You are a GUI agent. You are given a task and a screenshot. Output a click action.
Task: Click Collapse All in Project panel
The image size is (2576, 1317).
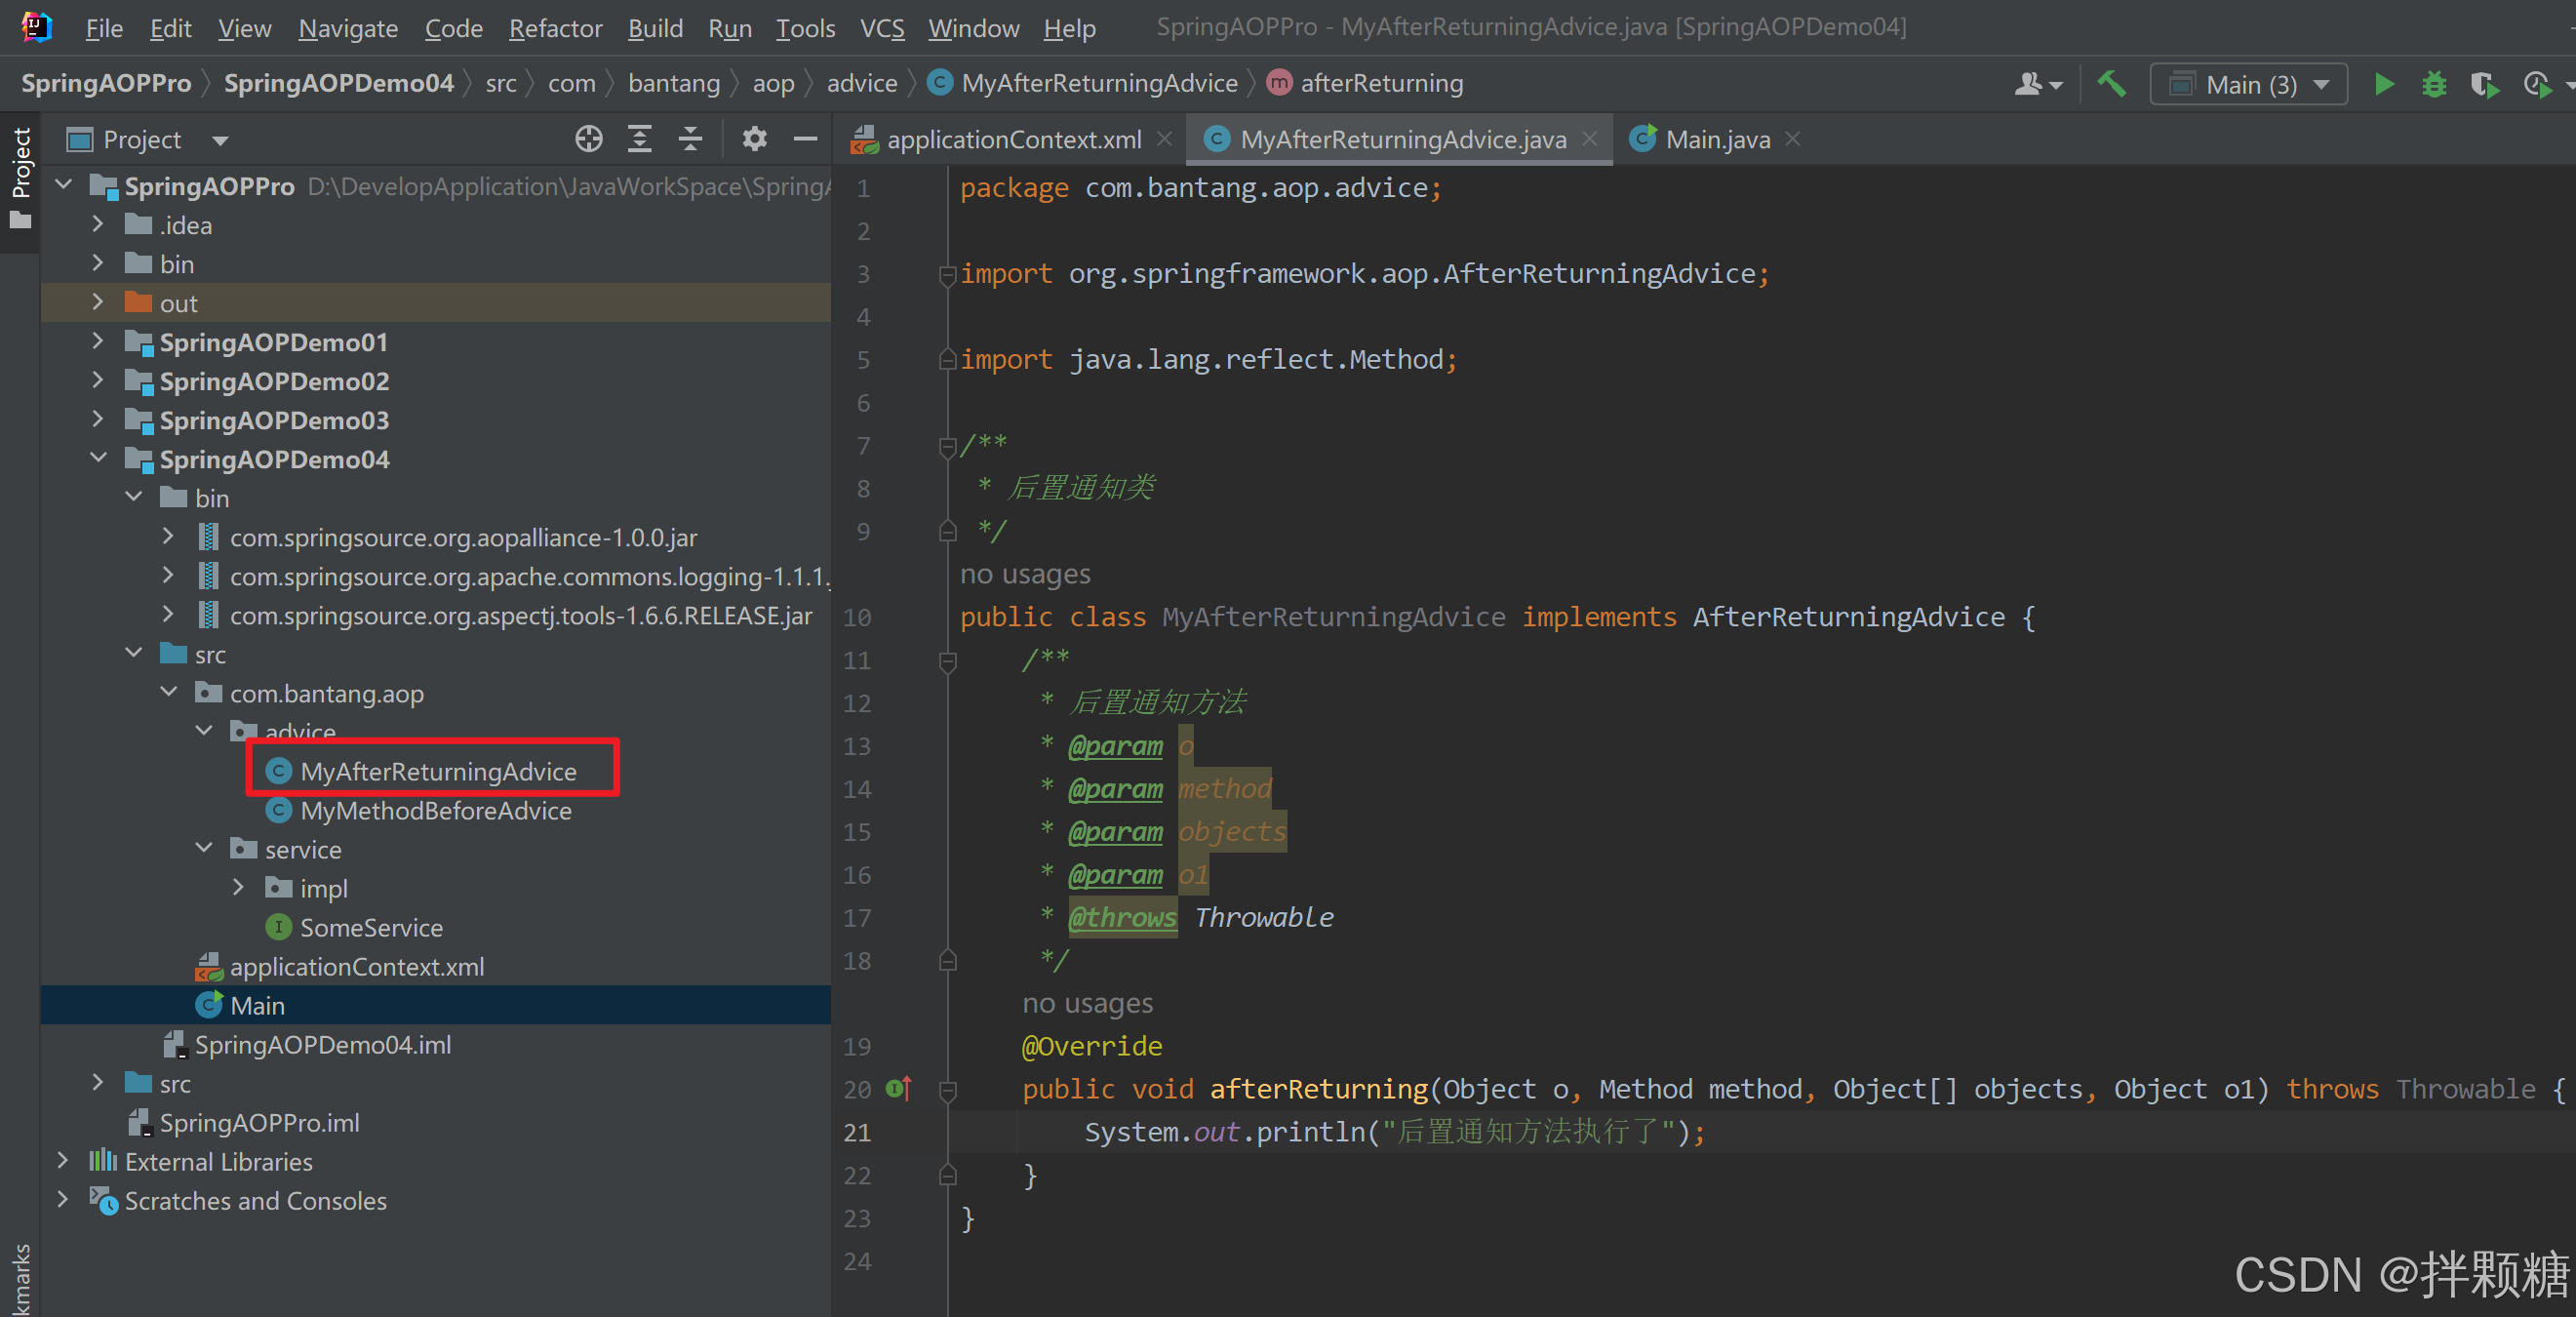coord(690,139)
